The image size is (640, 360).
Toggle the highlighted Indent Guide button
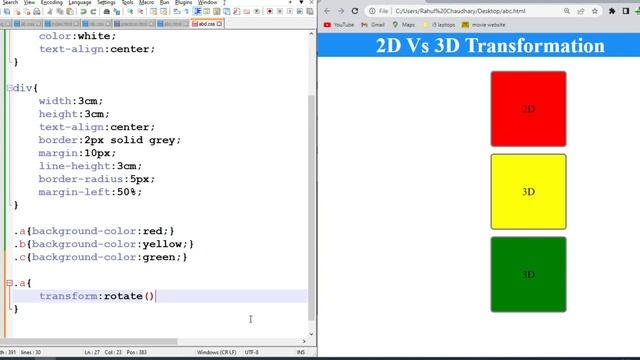(x=197, y=11)
